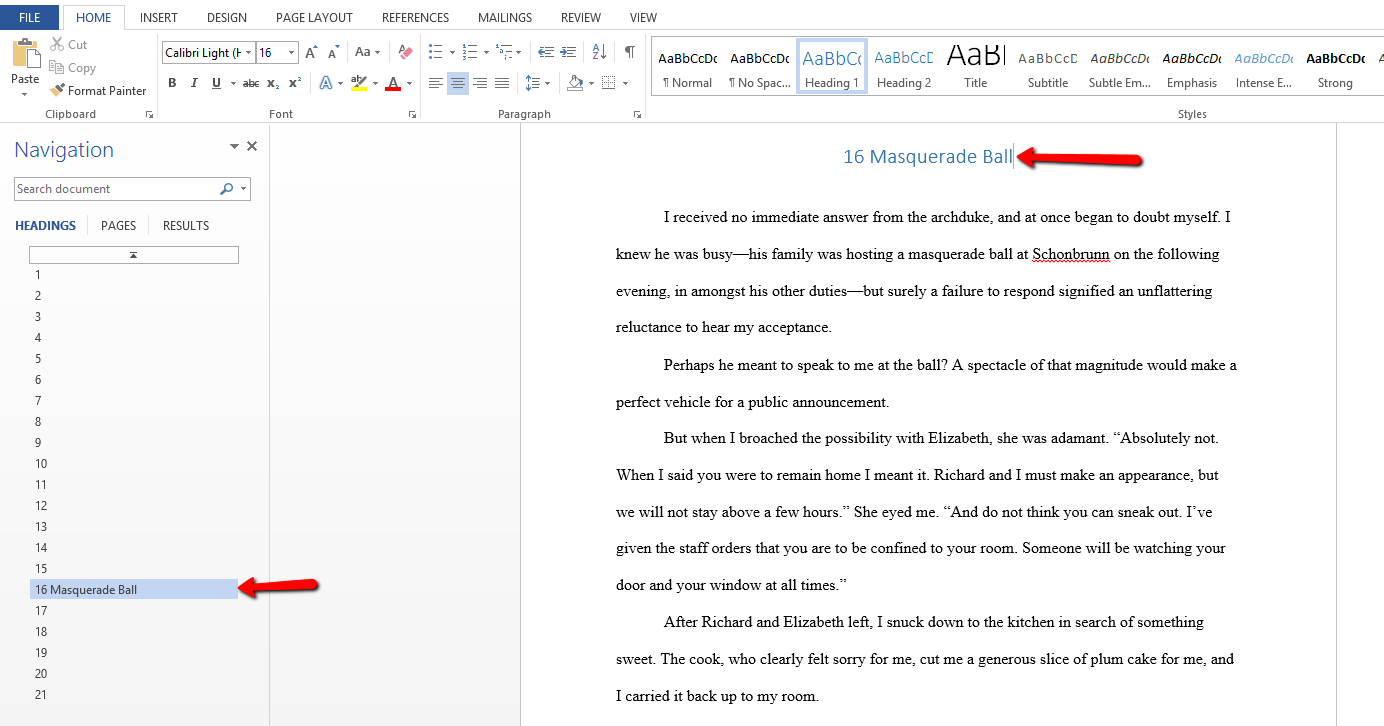The width and height of the screenshot is (1384, 726).
Task: Open the font size dropdown
Action: point(291,52)
